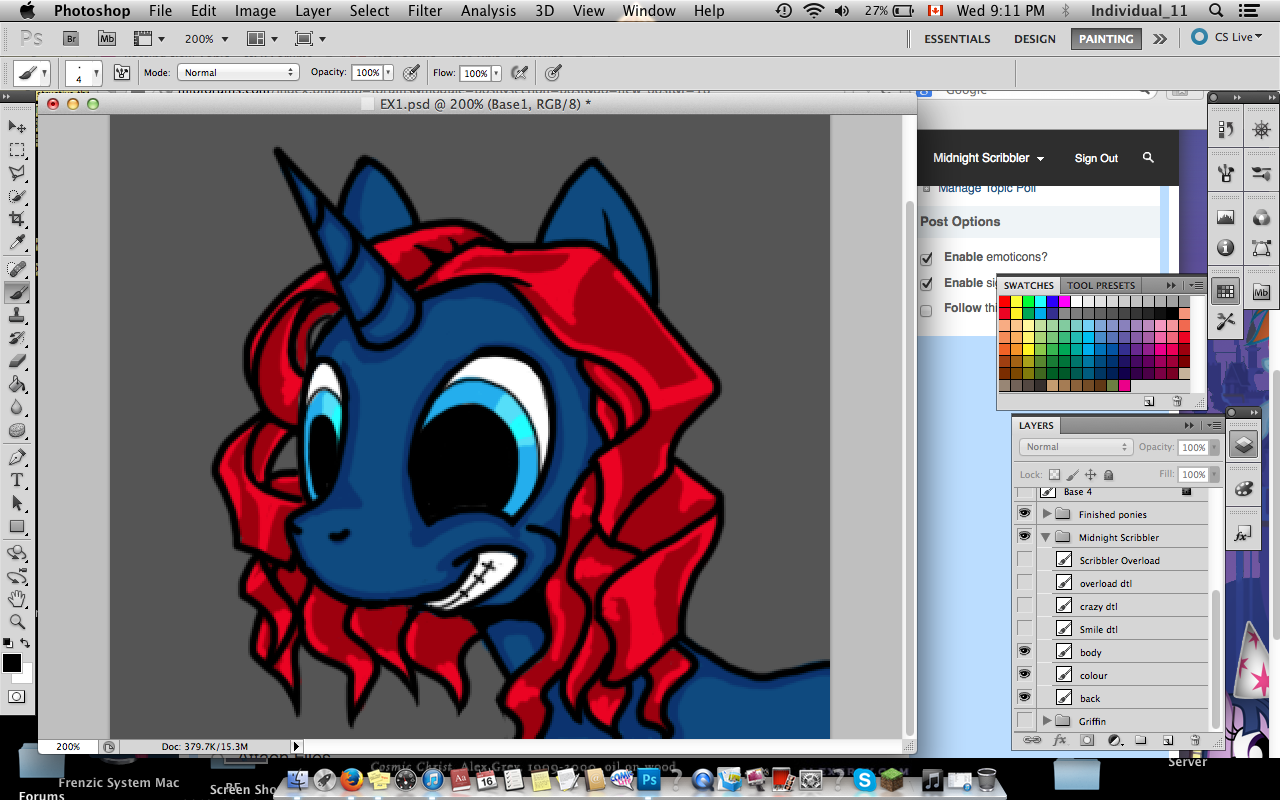Collapse the Midnight Scribbler group

click(x=1047, y=537)
